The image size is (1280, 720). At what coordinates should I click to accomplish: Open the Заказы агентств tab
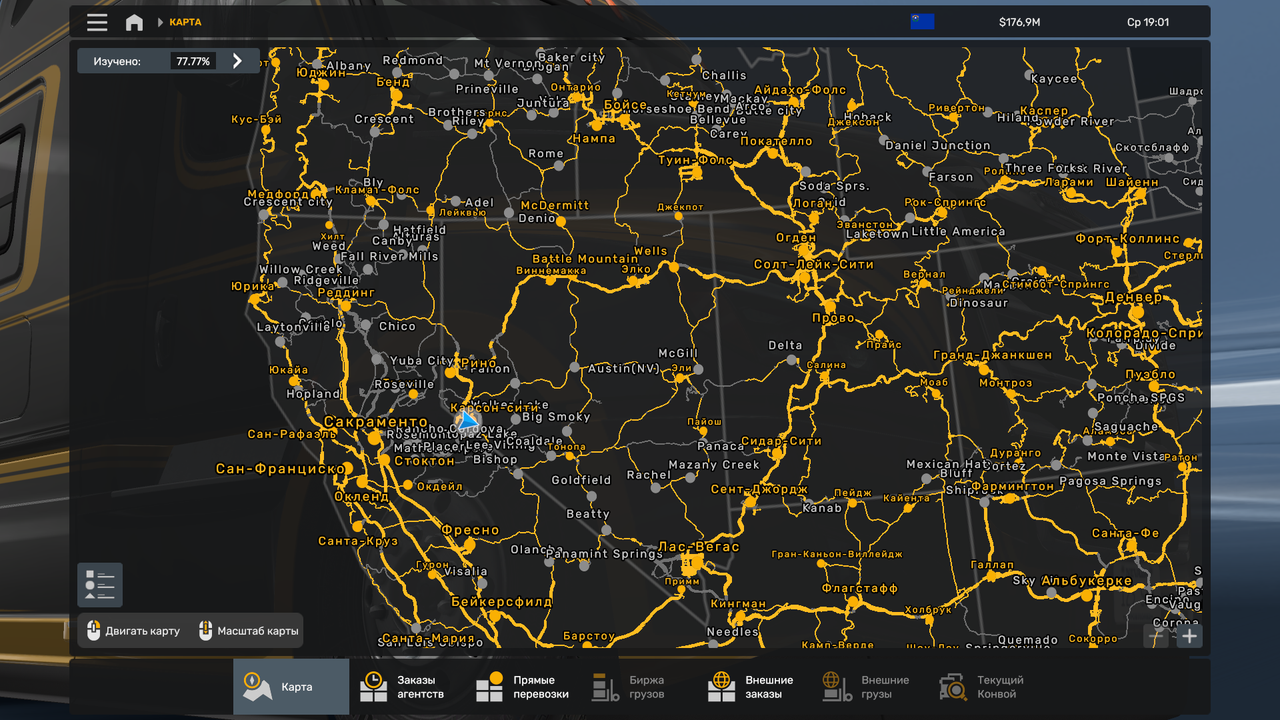pos(407,687)
